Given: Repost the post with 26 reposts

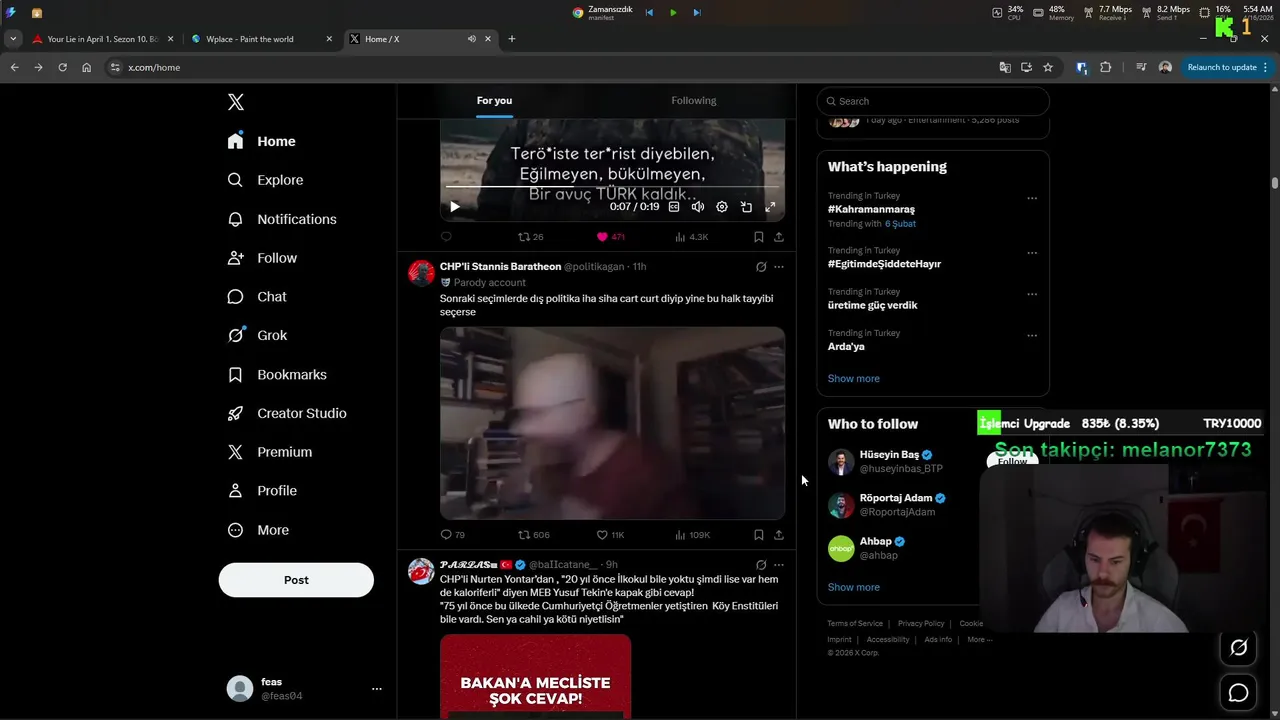Looking at the screenshot, I should tap(530, 237).
